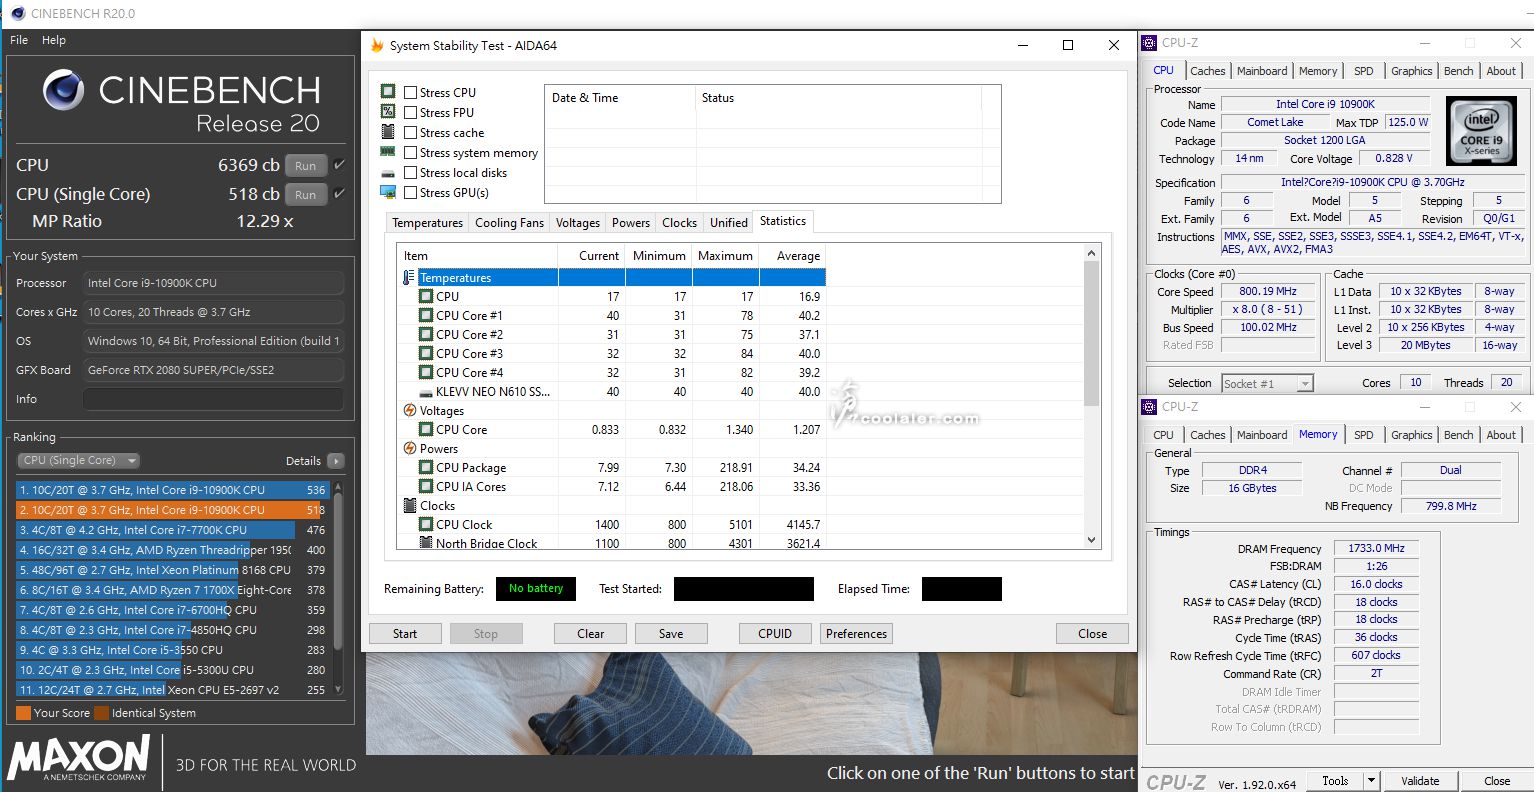Click the Cinebench app icon in title bar
This screenshot has width=1534, height=792.
pos(17,14)
